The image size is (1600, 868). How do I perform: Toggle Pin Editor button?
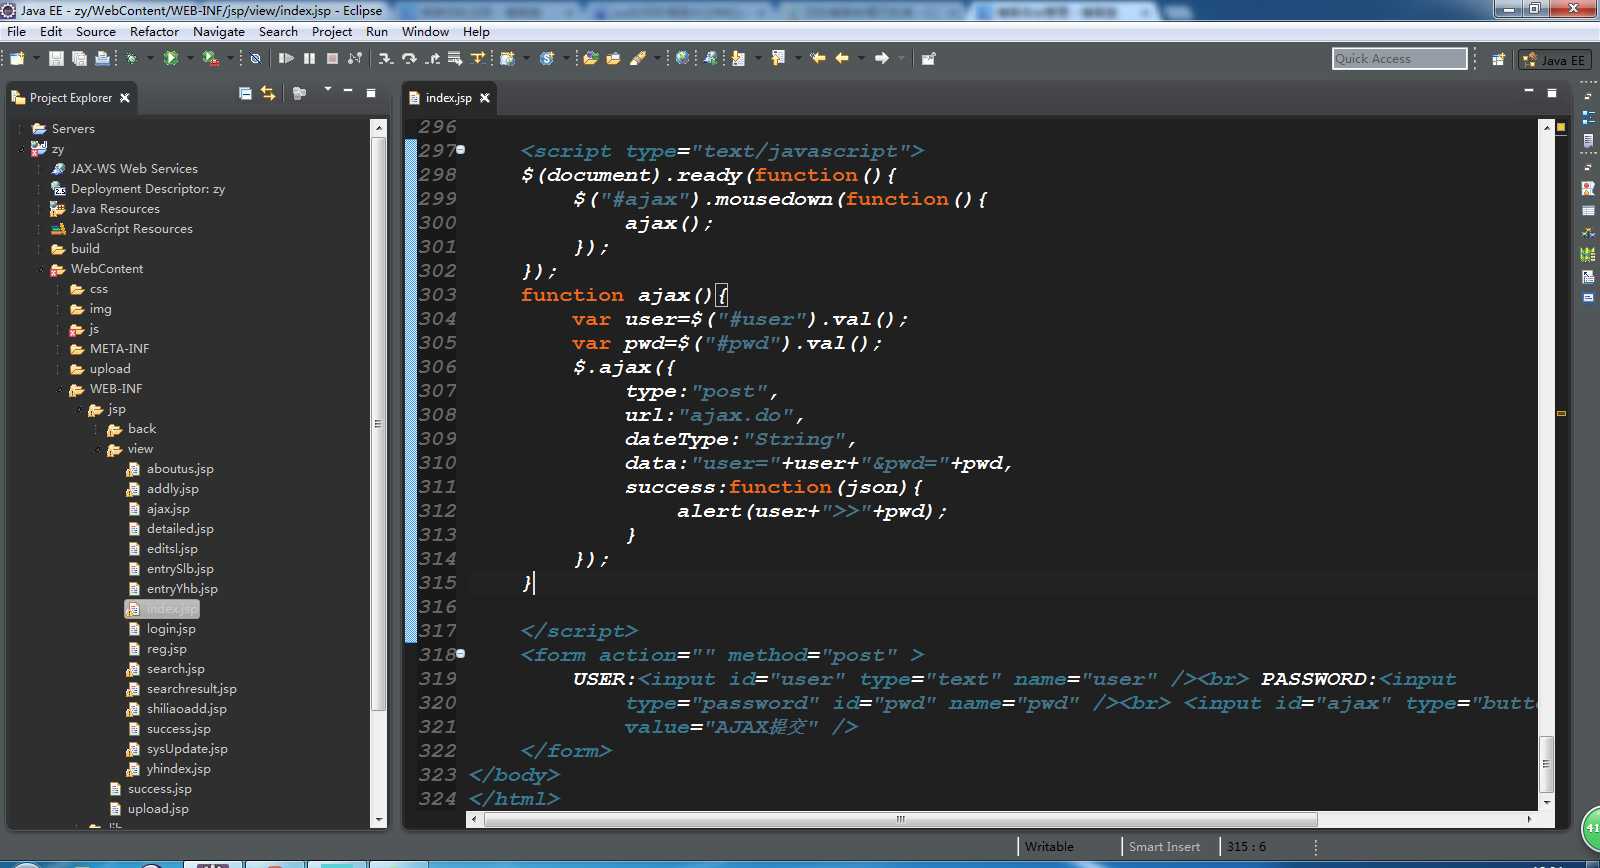pyautogui.click(x=928, y=58)
